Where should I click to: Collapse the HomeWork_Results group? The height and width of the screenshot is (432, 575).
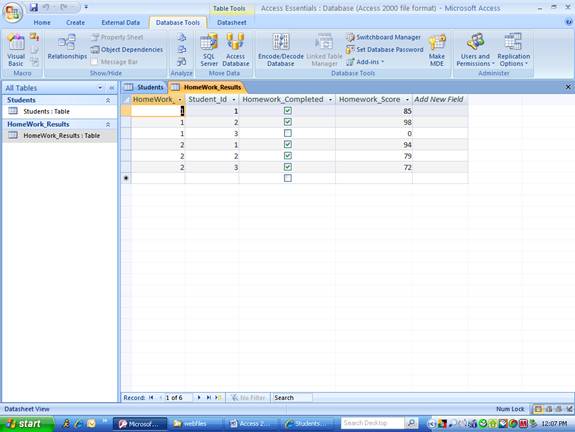click(108, 124)
